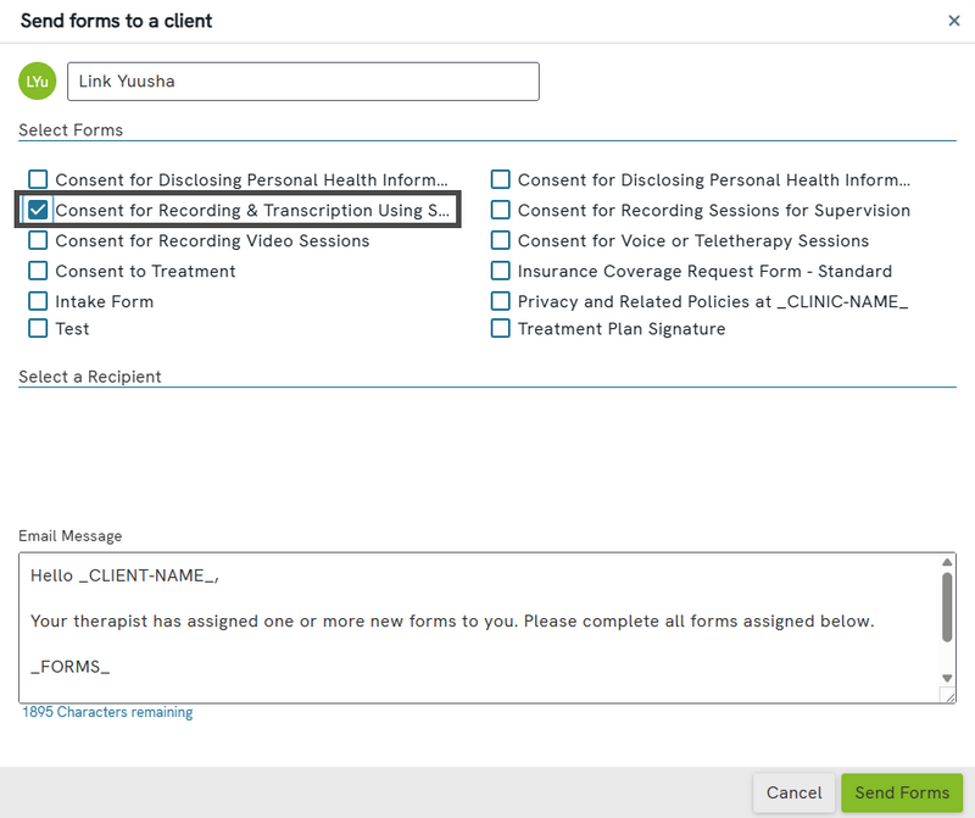Click the email message scrollbar up arrow
The width and height of the screenshot is (975, 818).
(x=947, y=562)
